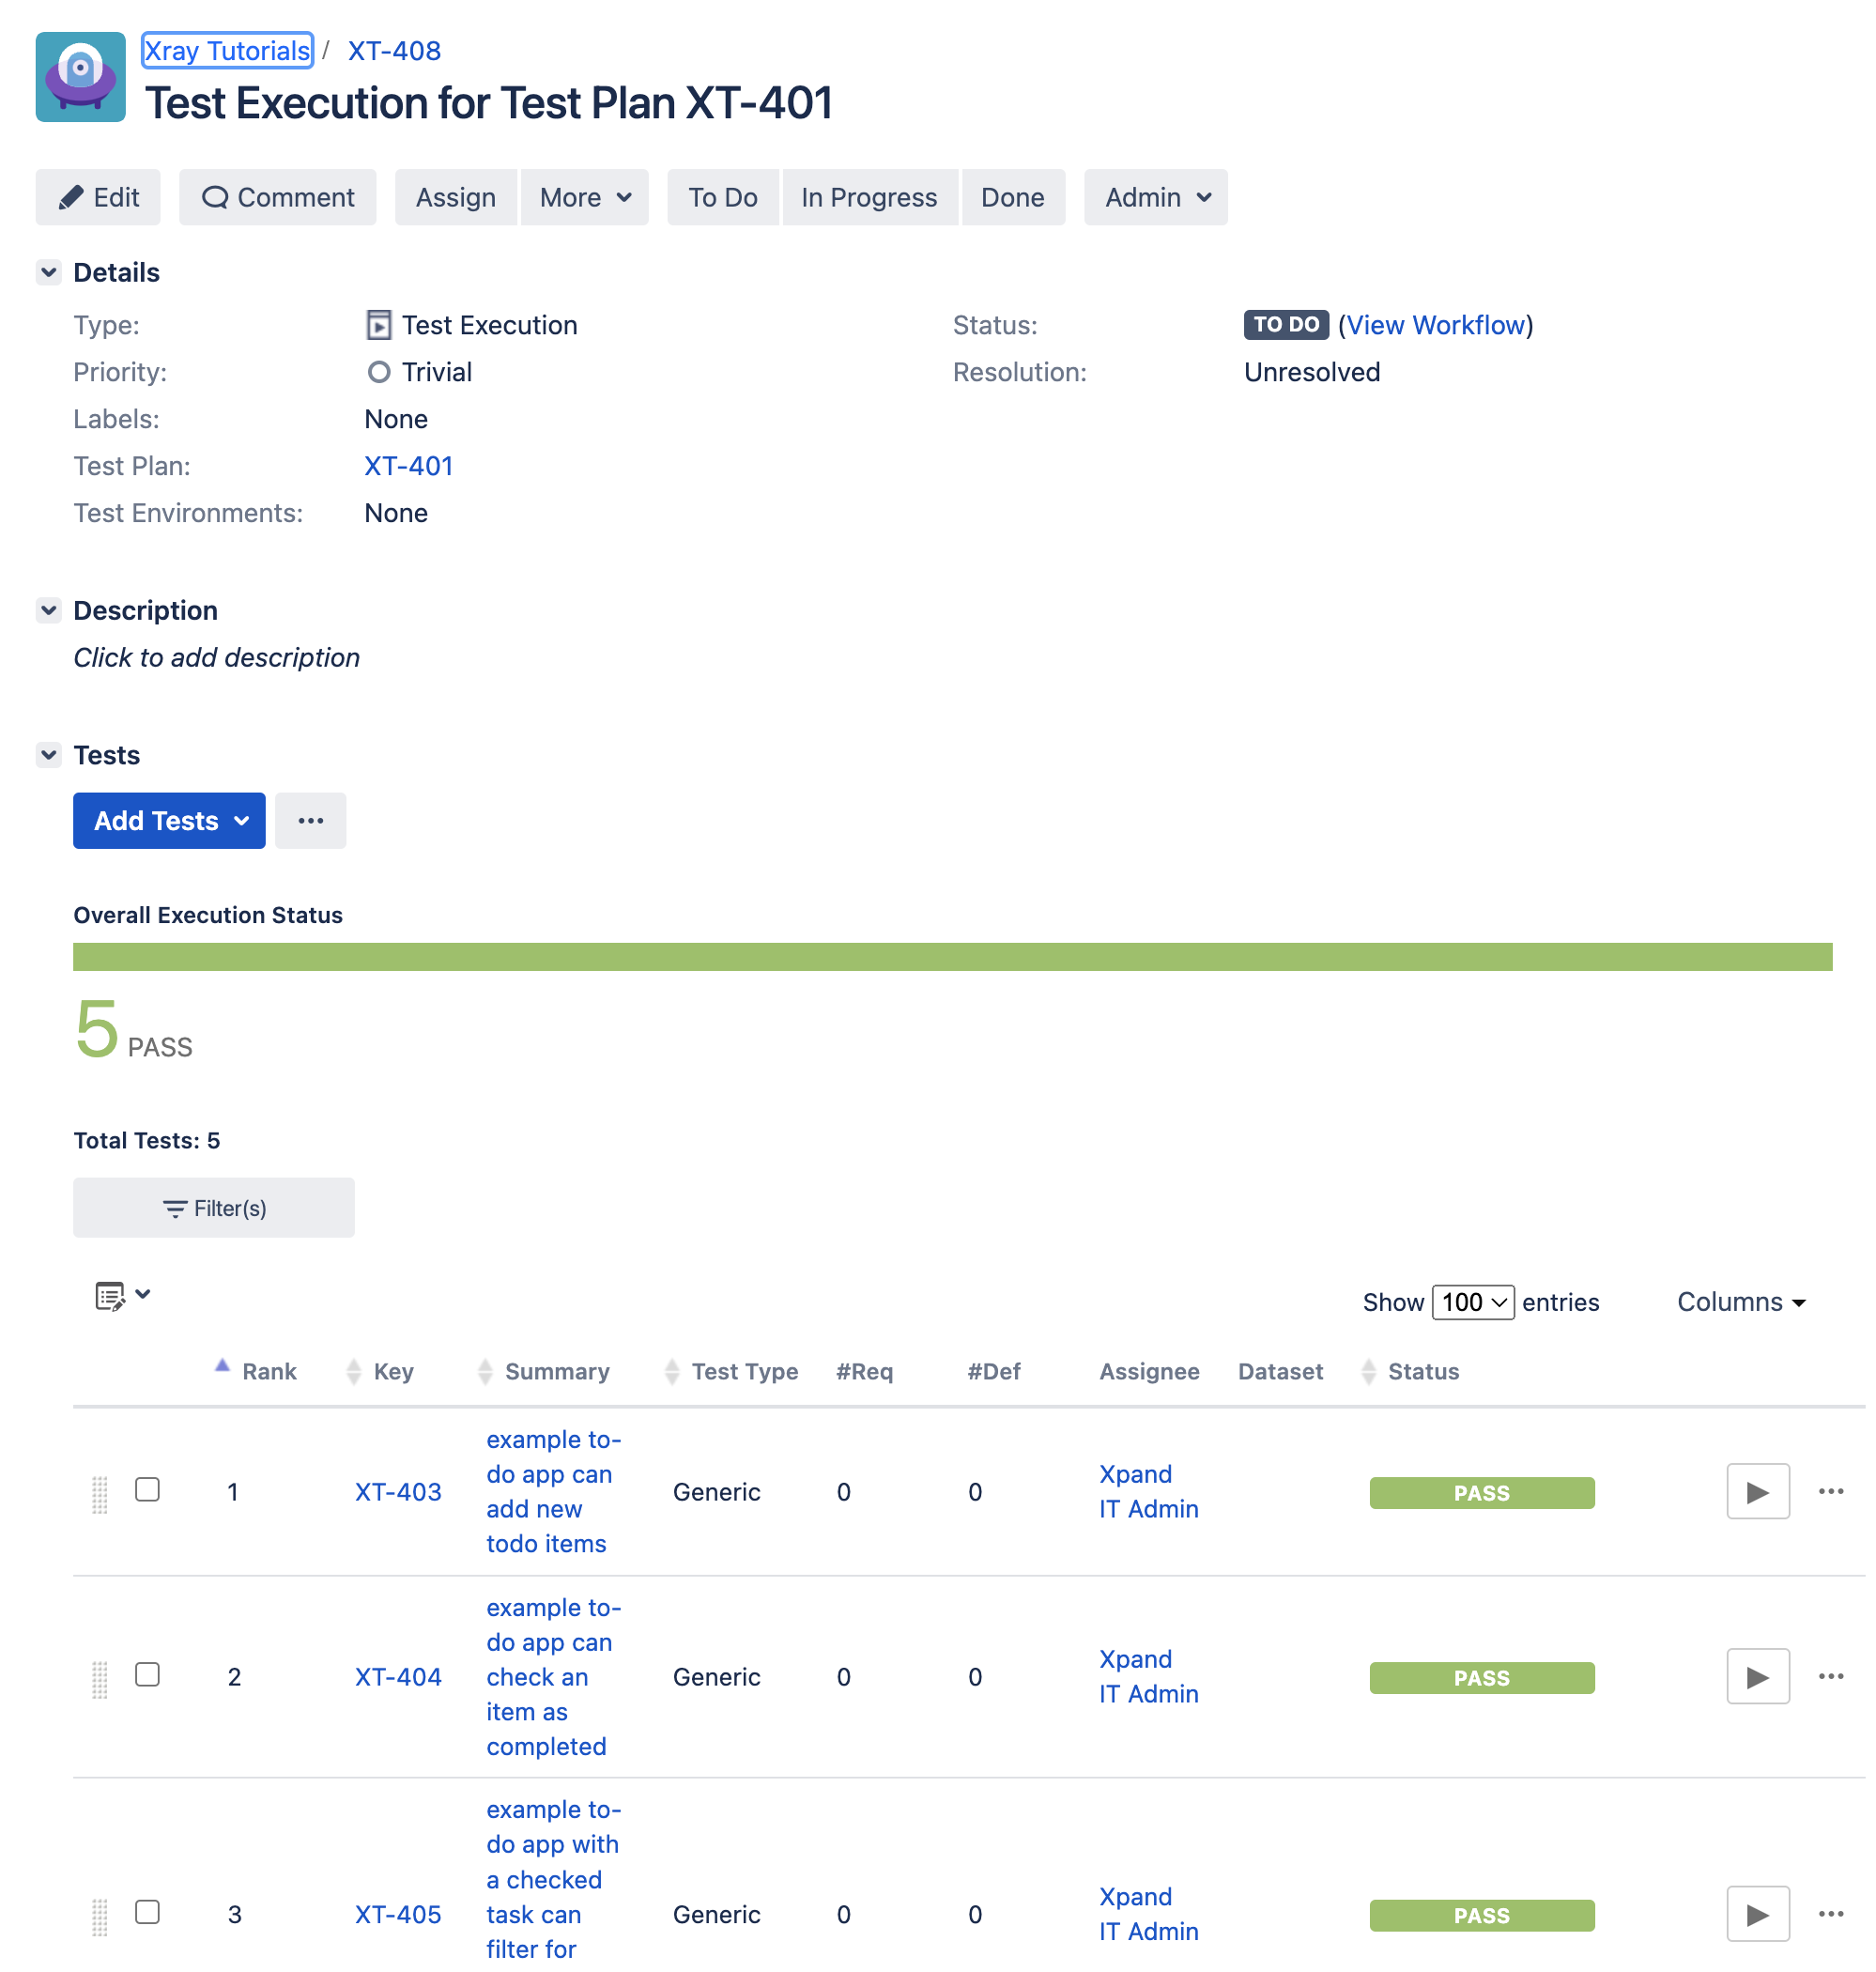Check the checkbox for XT-405 row
The image size is (1876, 1972).
click(x=147, y=1911)
